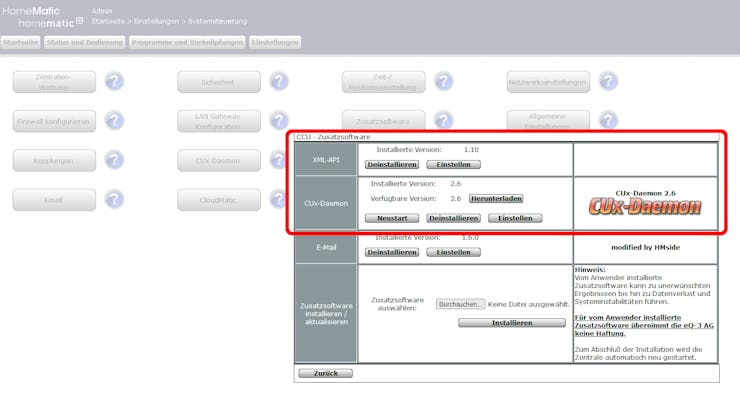Download CUx-Daemon with Herunterladen
740x406 pixels.
(x=496, y=198)
